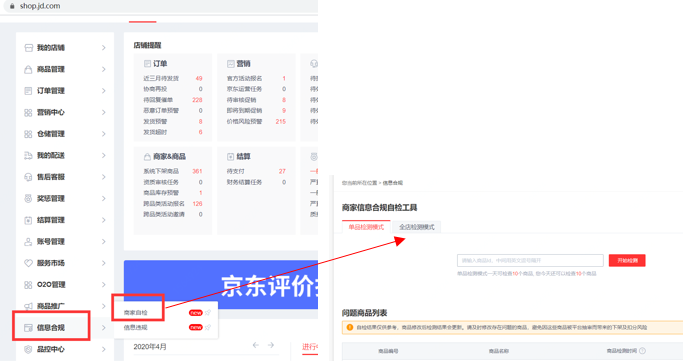The width and height of the screenshot is (683, 361).
Task: Click the 结算 card header icon
Action: pos(230,156)
